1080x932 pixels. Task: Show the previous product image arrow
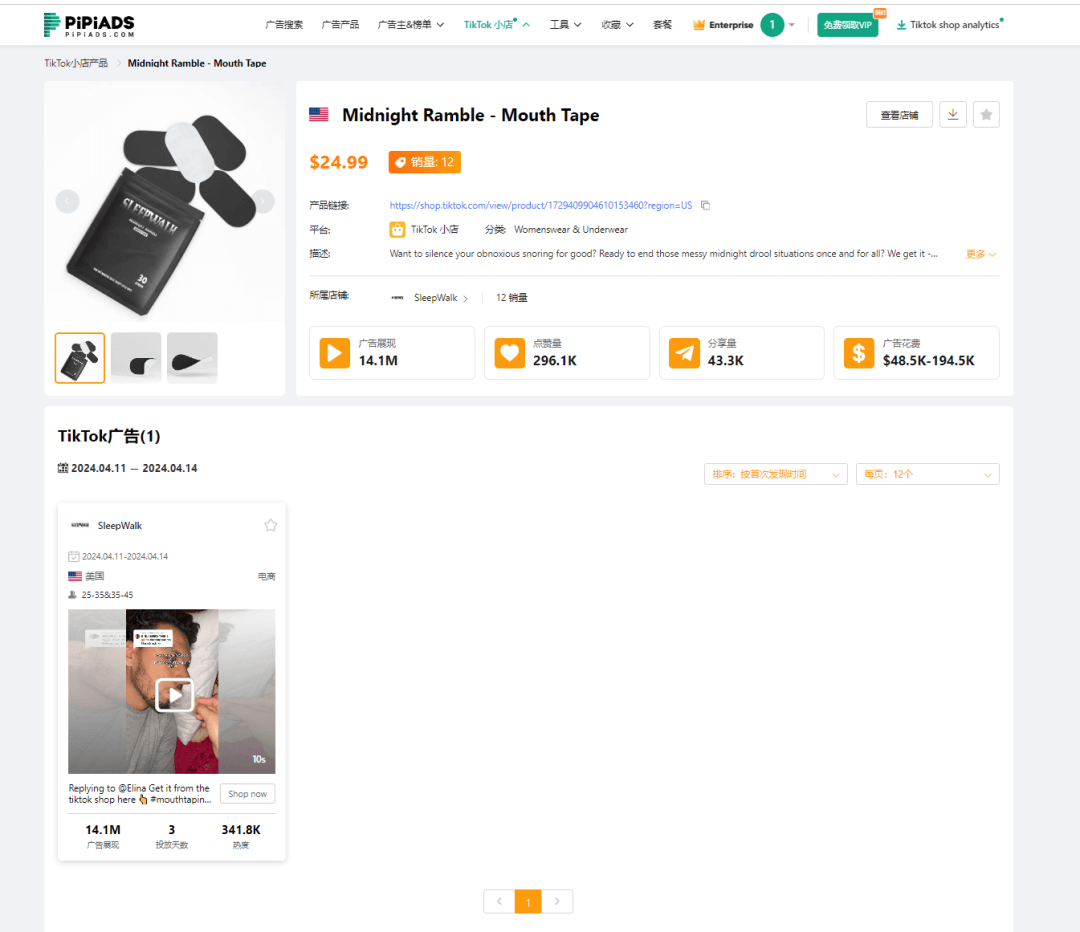tap(67, 201)
